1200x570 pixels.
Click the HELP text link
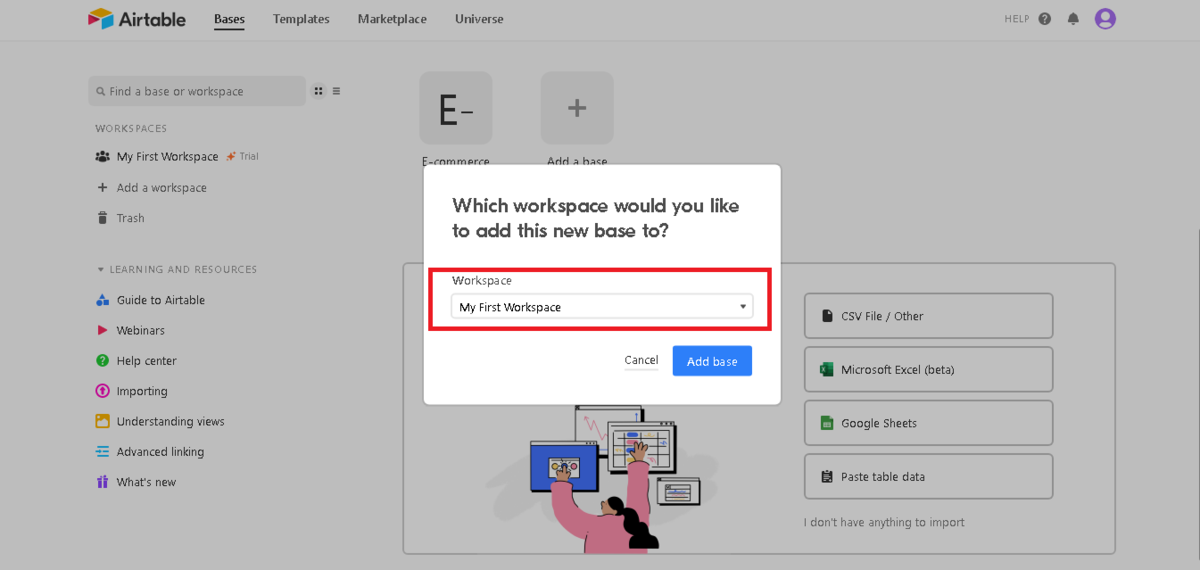click(x=1017, y=19)
